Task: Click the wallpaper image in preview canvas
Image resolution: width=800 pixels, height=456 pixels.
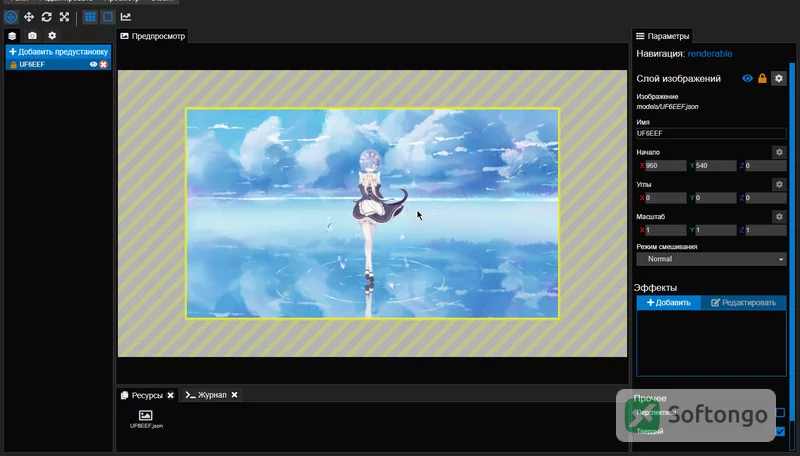Action: click(372, 213)
